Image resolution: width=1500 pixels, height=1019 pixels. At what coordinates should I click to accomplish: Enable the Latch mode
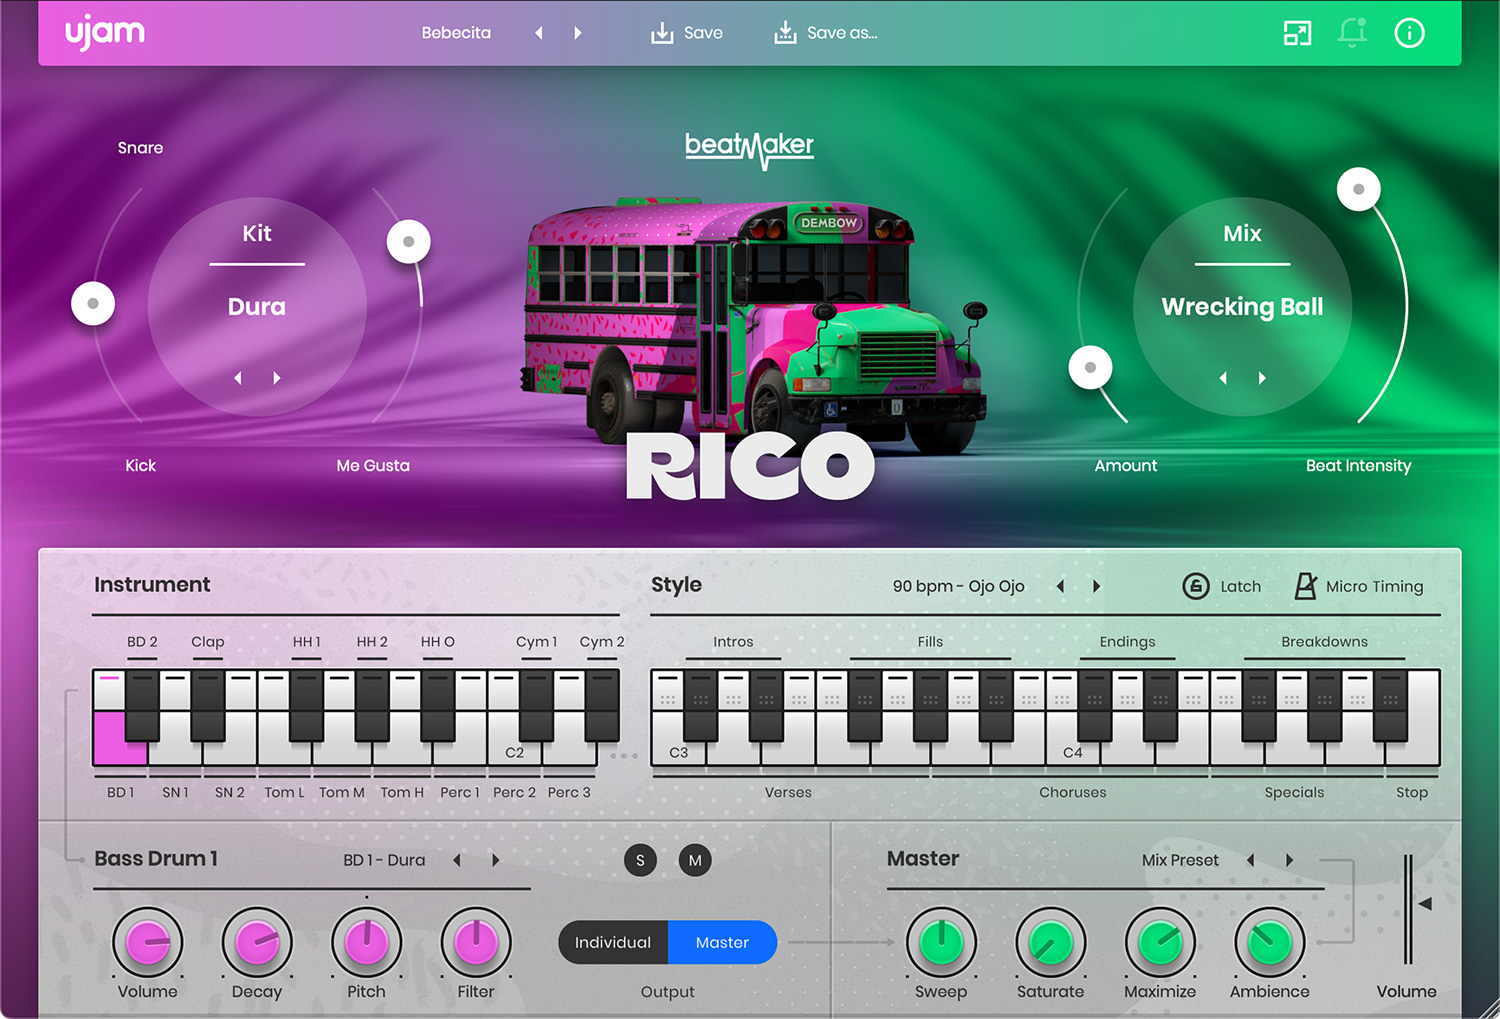pos(1196,586)
